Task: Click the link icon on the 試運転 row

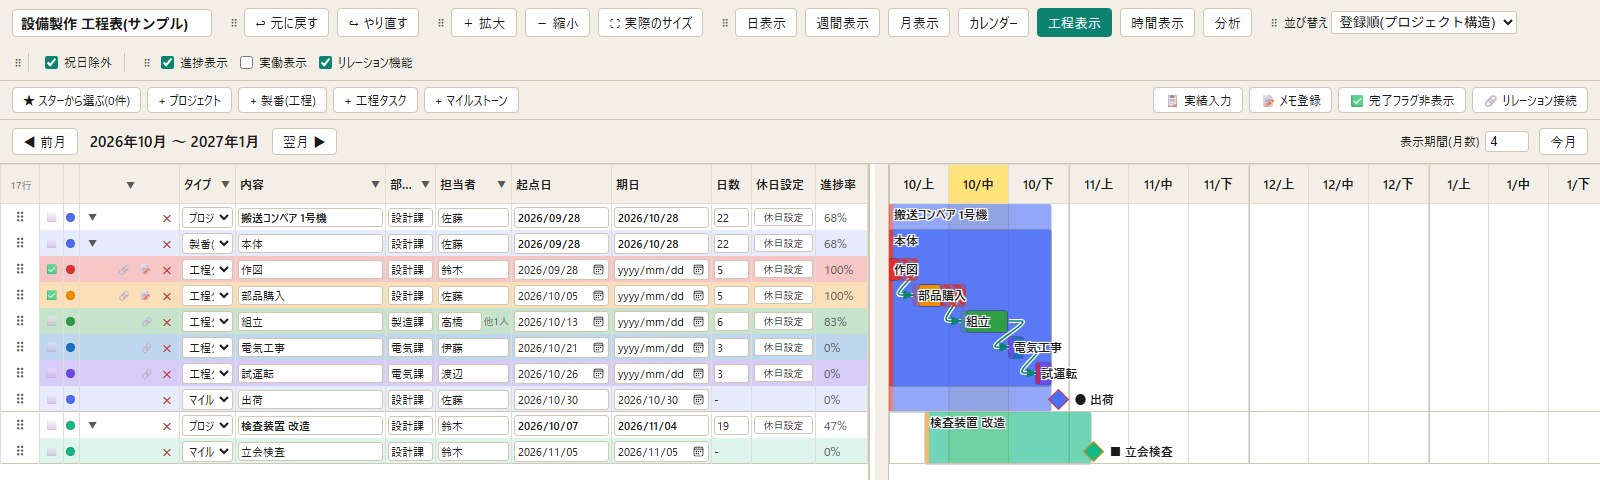Action: click(146, 374)
